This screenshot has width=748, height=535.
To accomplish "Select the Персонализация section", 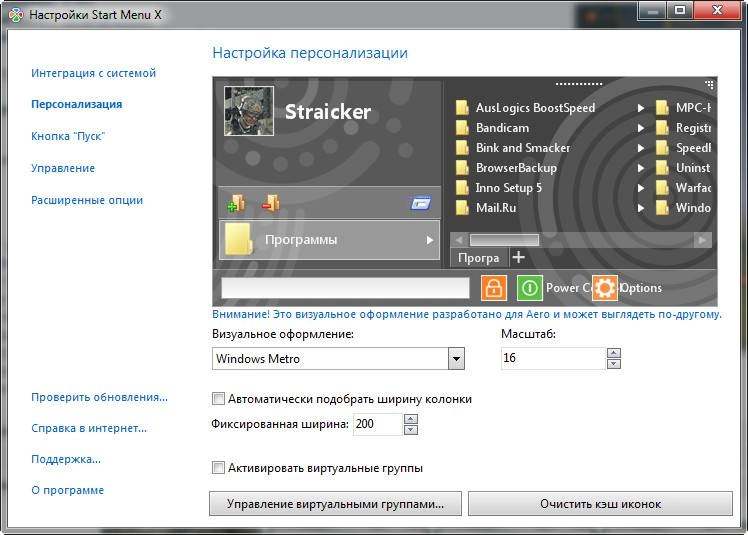I will (76, 104).
